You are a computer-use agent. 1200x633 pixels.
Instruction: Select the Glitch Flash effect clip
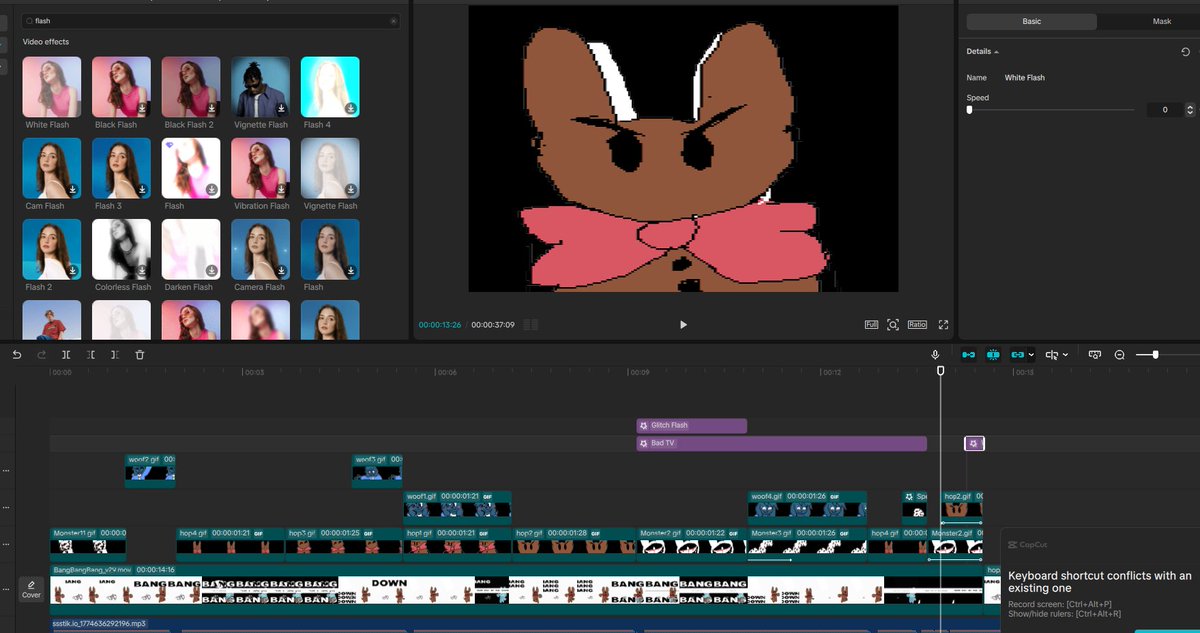click(692, 426)
